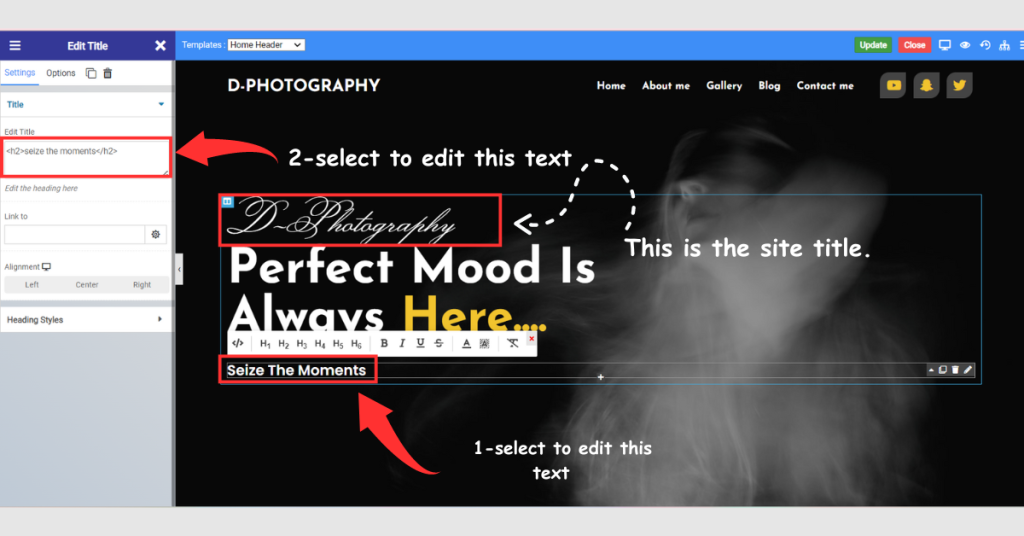Switch responsive view with the desktop monitor icon
Screen dimensions: 1024x536
click(x=944, y=45)
